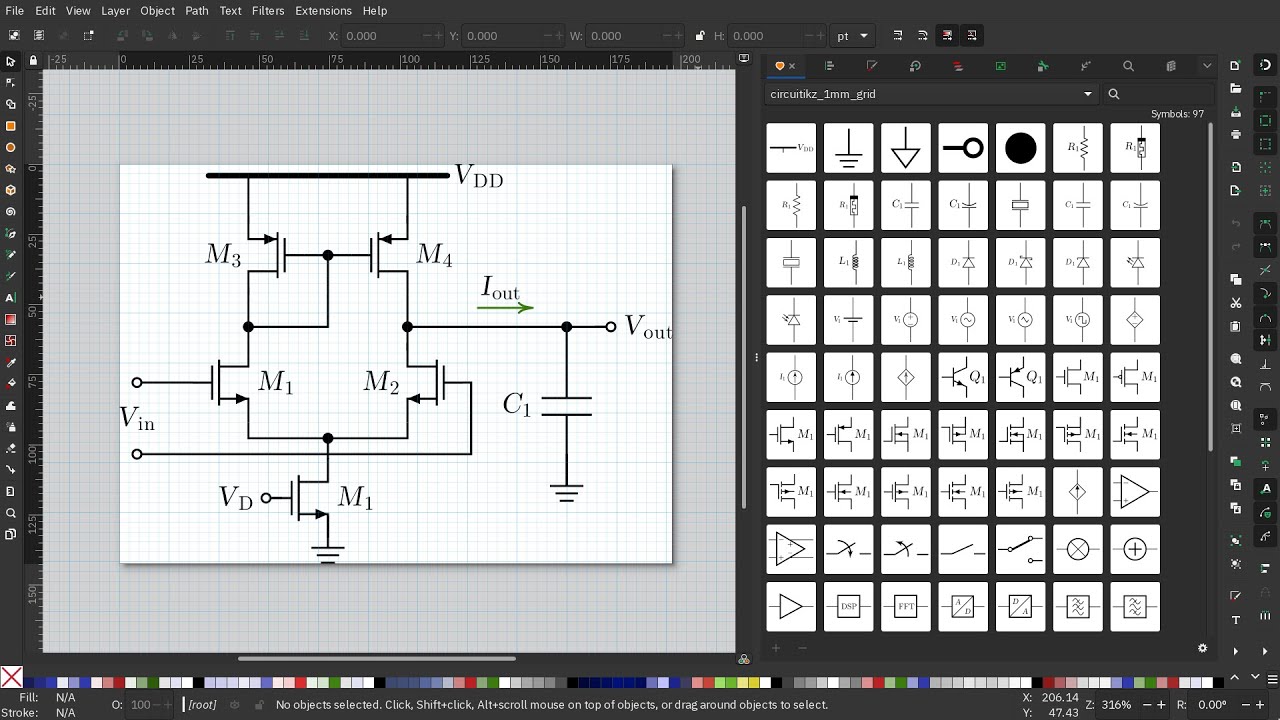Click the X coordinate field
This screenshot has width=1280, height=720.
point(392,36)
